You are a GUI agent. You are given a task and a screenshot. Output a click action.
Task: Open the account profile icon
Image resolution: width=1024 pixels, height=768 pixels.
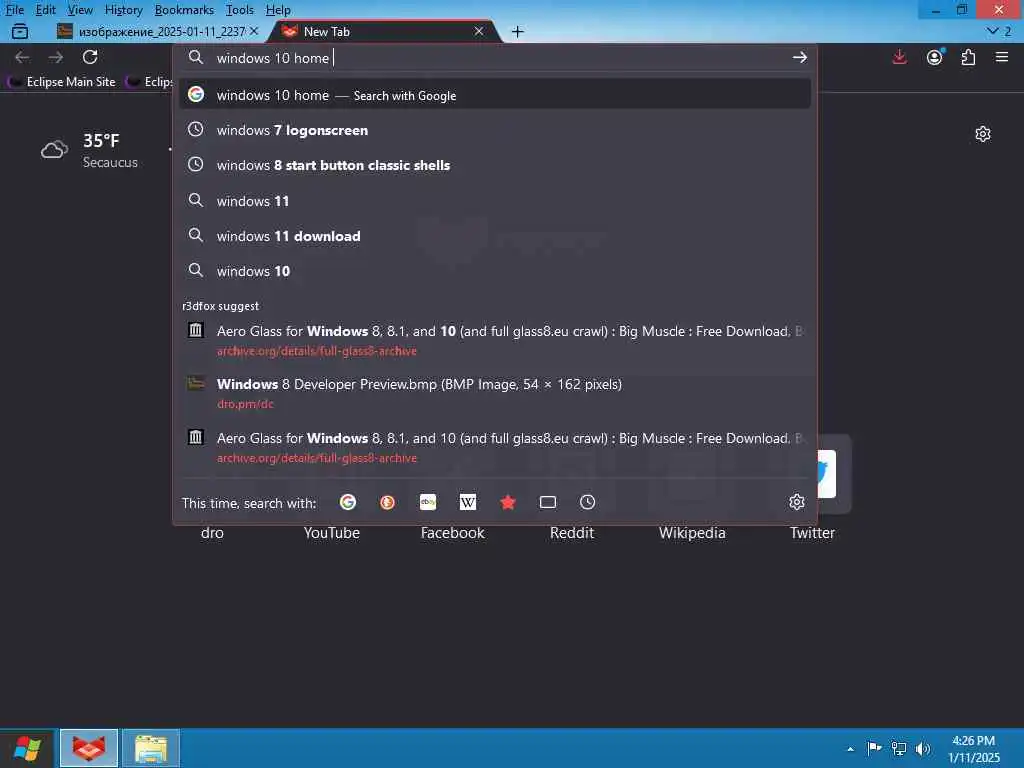[935, 57]
